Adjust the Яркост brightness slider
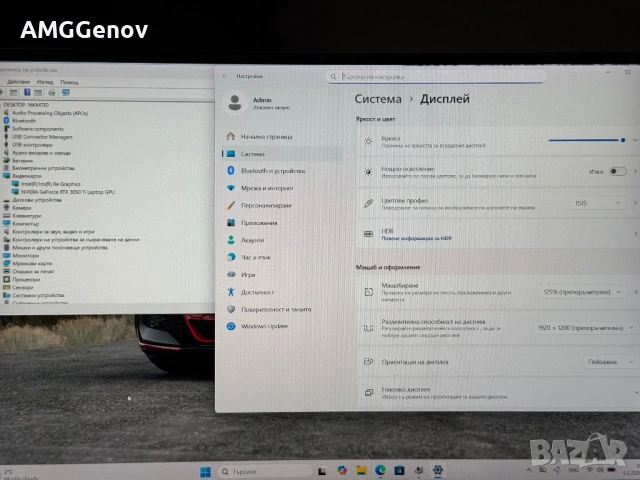Viewport: 640px width, 480px height. pyautogui.click(x=587, y=140)
